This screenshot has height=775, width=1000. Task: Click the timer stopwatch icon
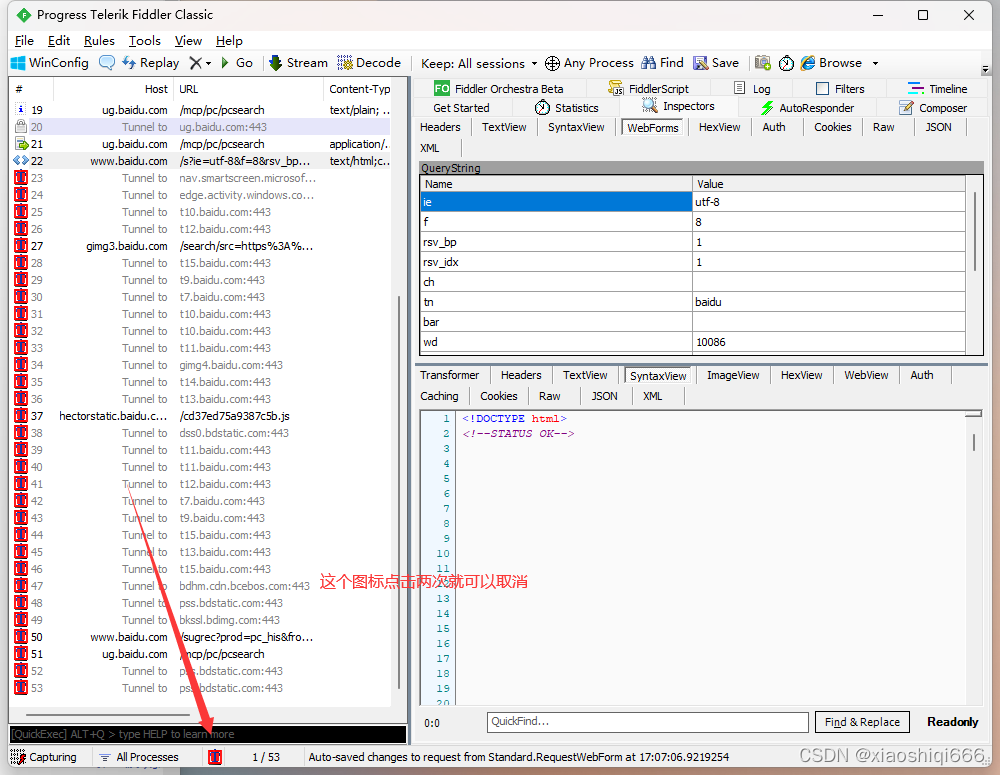[786, 63]
